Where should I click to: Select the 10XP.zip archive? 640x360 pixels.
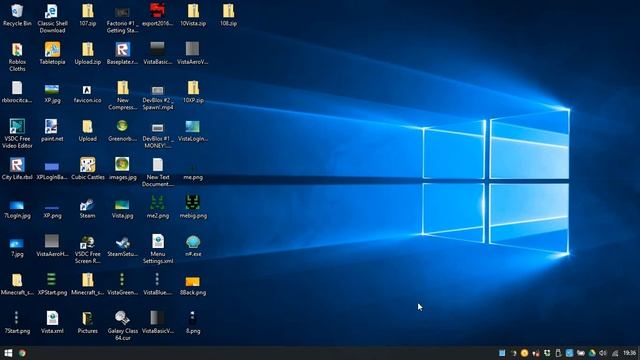tap(193, 92)
